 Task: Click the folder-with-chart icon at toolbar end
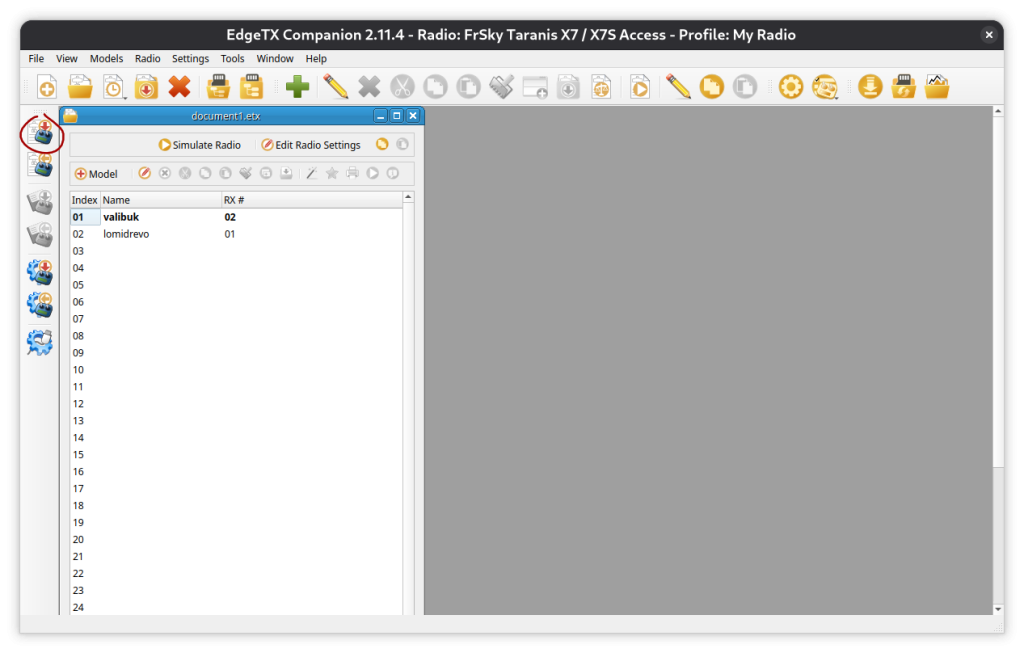coord(937,87)
